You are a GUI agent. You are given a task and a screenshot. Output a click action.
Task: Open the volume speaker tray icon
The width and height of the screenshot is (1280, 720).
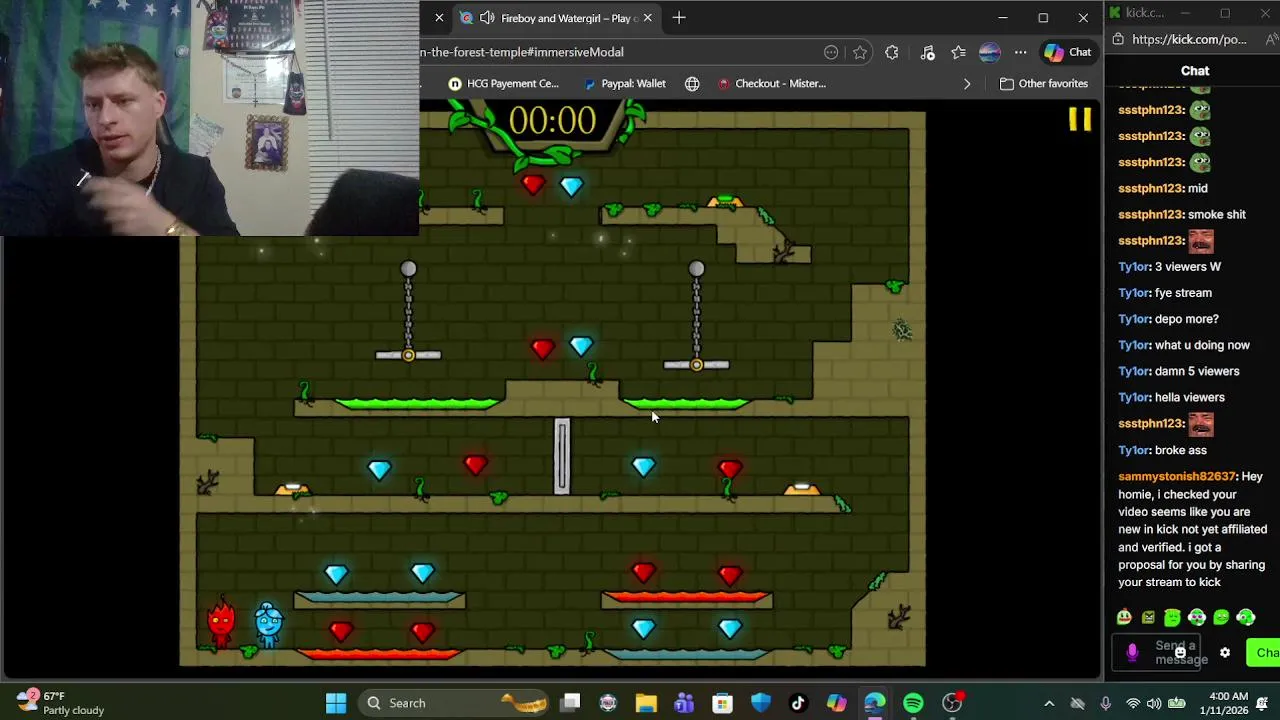click(x=1154, y=703)
